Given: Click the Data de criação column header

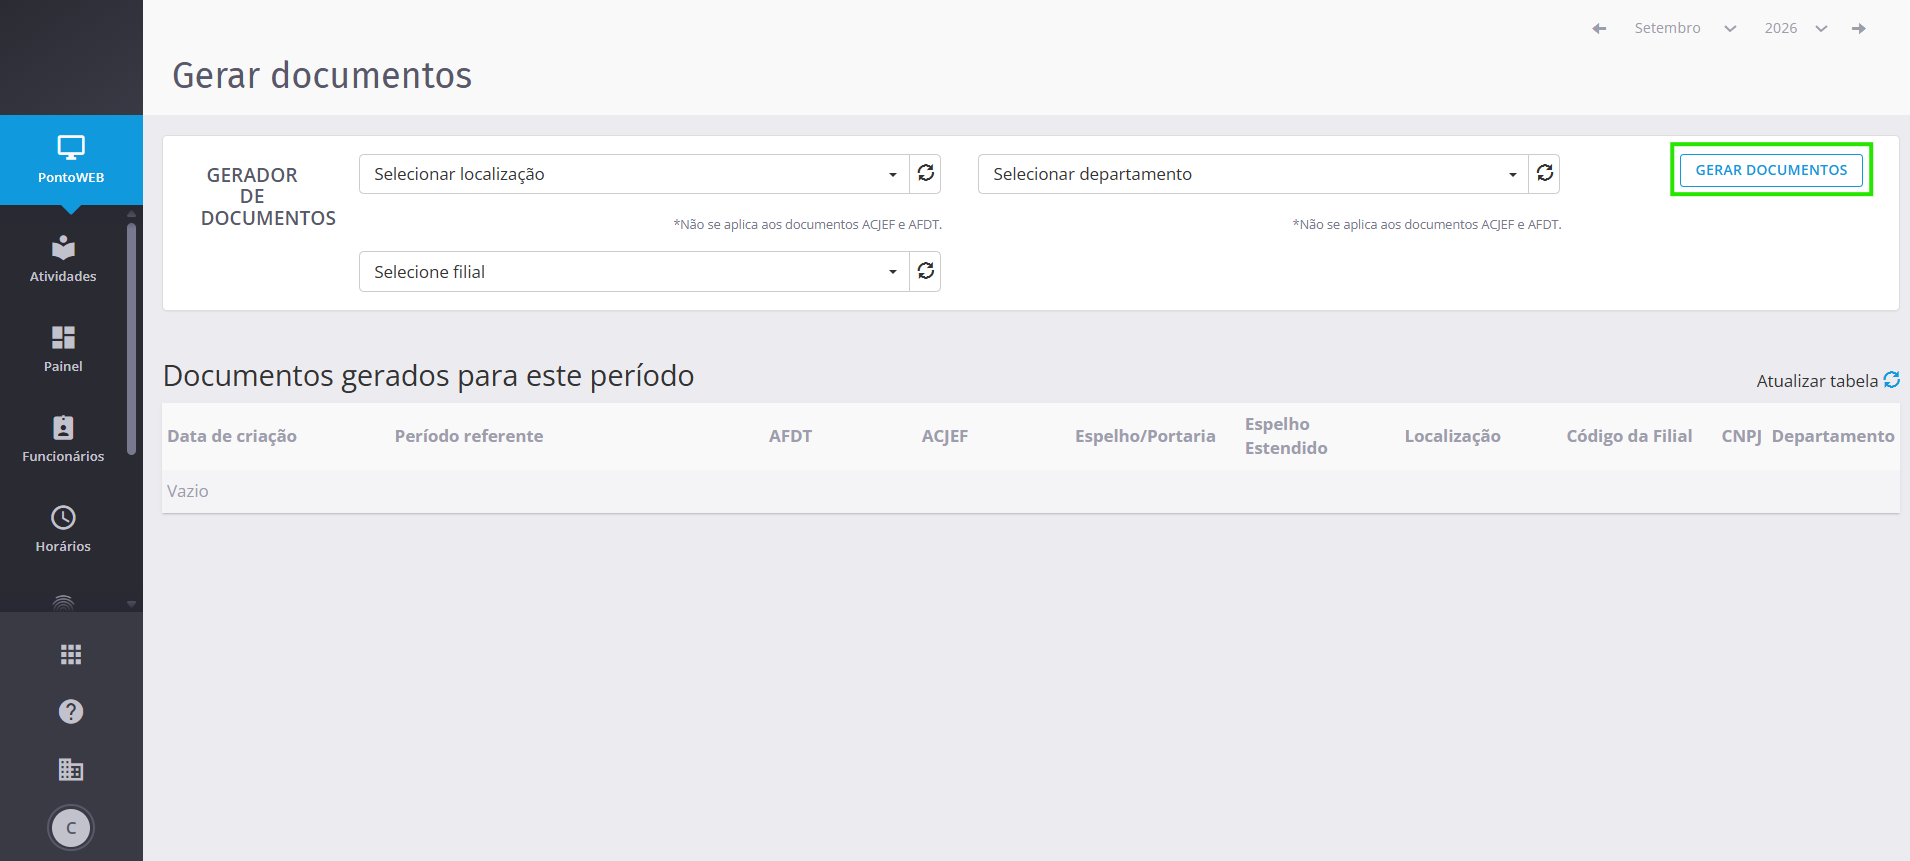Looking at the screenshot, I should (232, 436).
